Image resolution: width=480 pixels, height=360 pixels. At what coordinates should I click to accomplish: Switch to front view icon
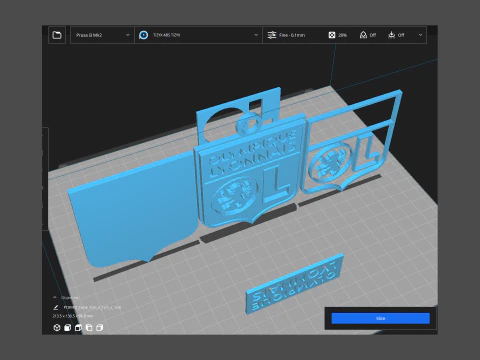[x=68, y=328]
